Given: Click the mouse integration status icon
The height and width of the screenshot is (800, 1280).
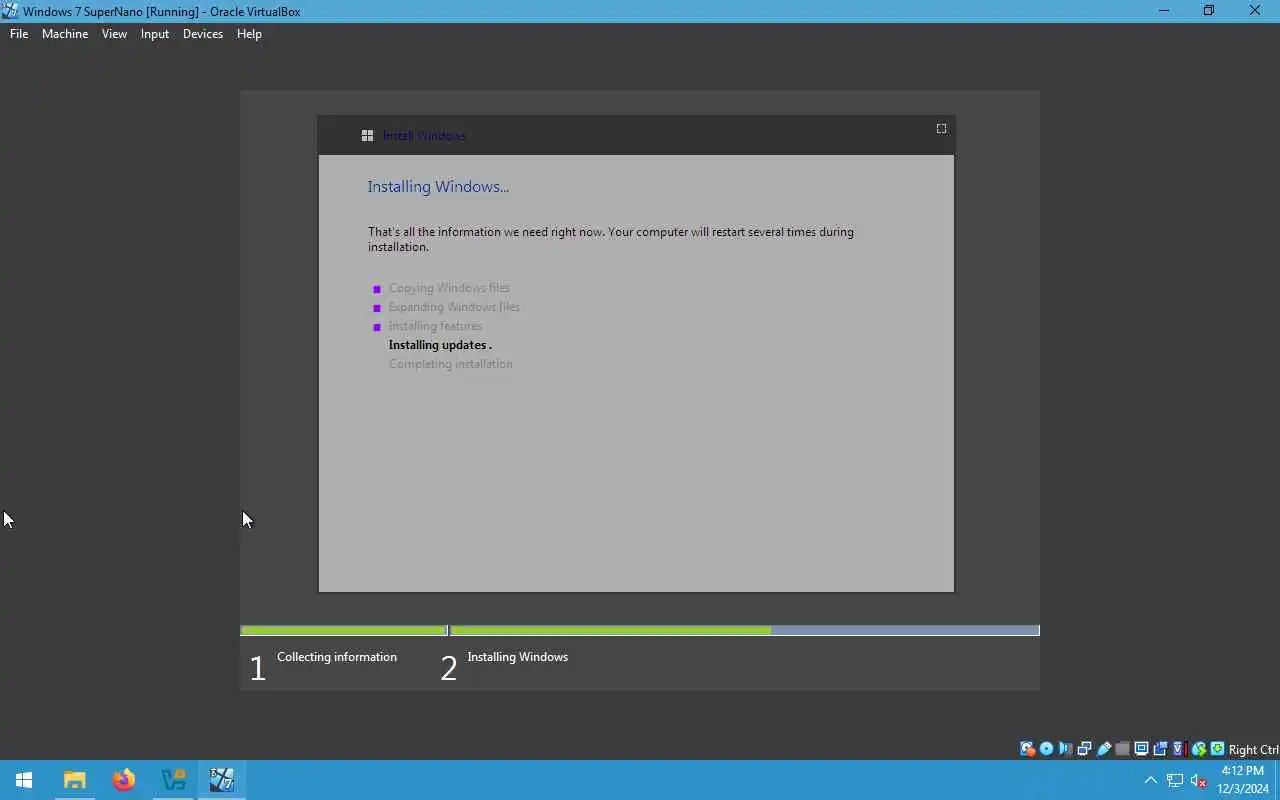Looking at the screenshot, I should (1198, 749).
